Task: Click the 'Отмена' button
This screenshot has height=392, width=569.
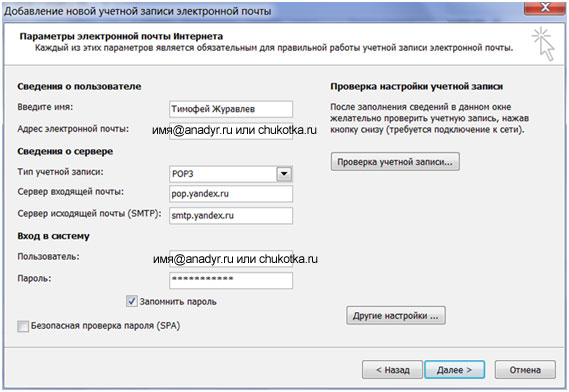Action: pyautogui.click(x=525, y=370)
